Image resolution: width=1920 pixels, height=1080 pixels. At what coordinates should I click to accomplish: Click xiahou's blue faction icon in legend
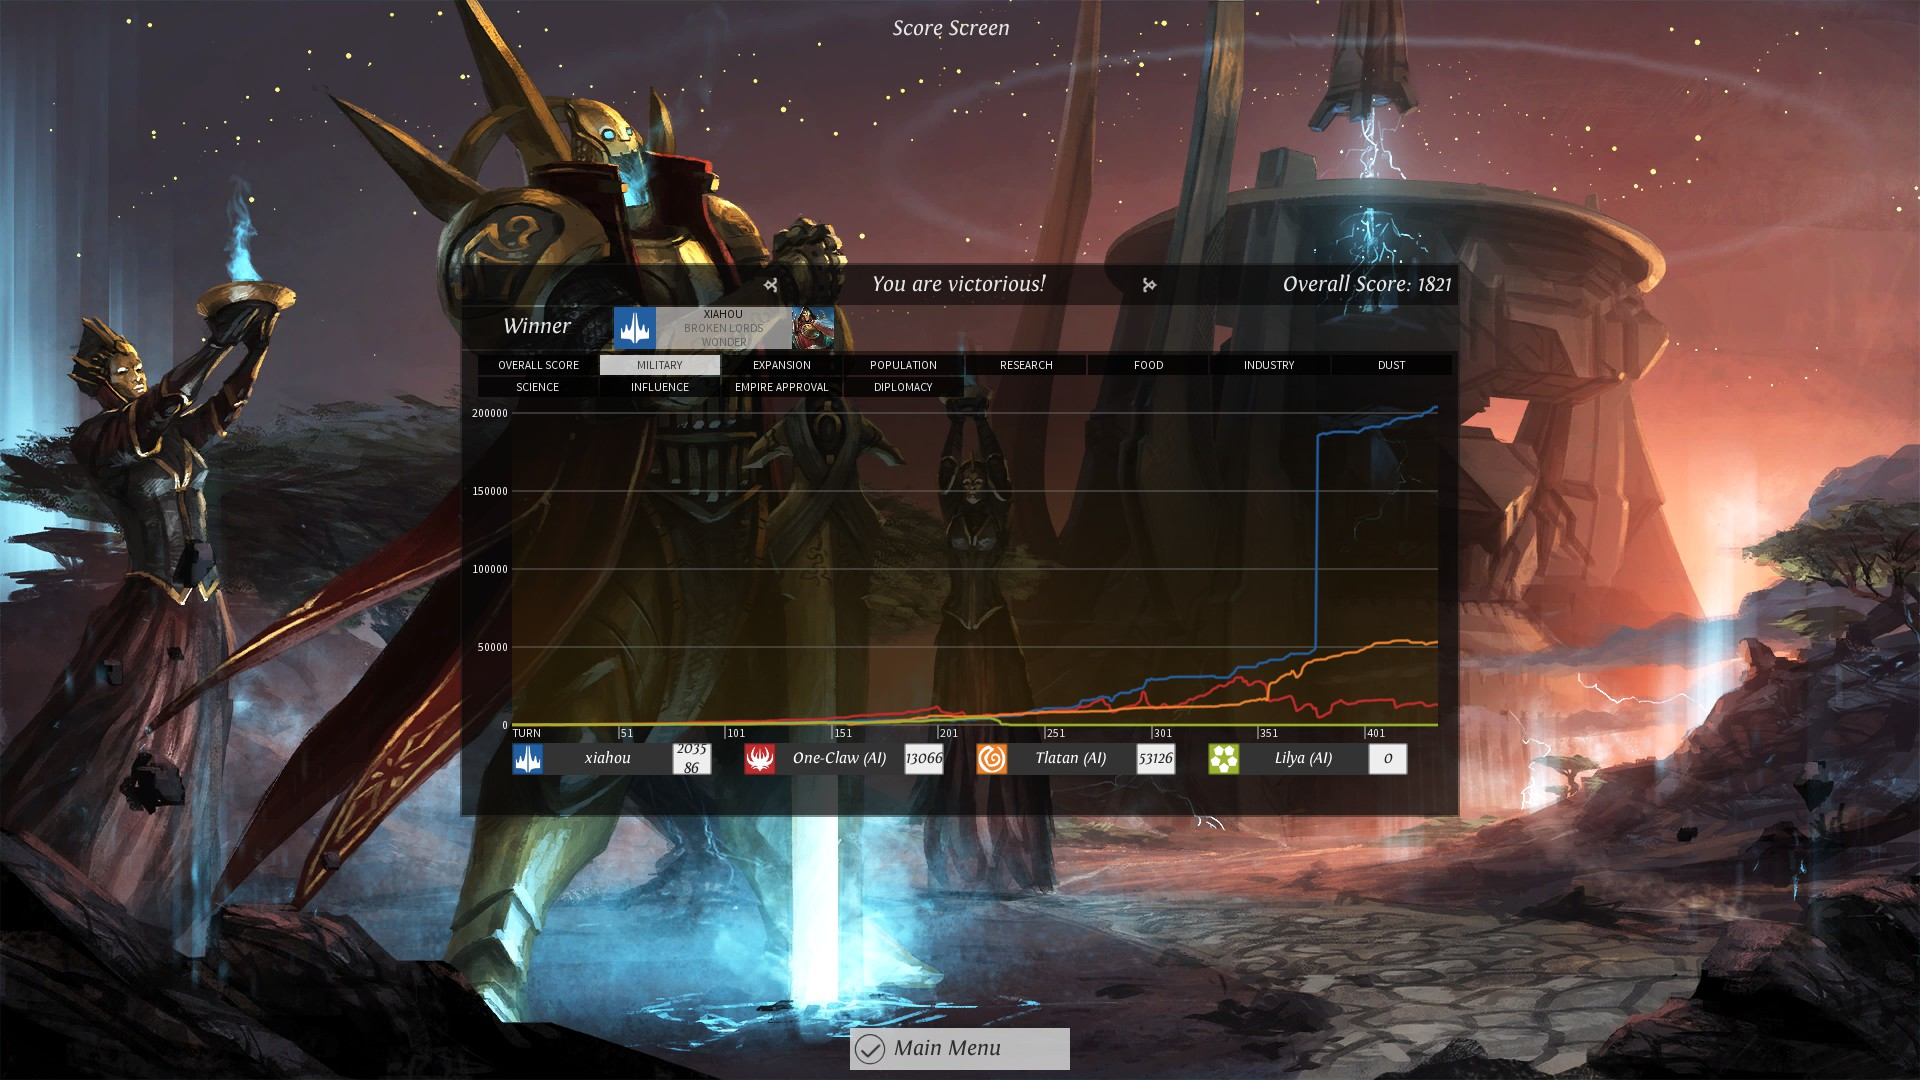(x=528, y=759)
